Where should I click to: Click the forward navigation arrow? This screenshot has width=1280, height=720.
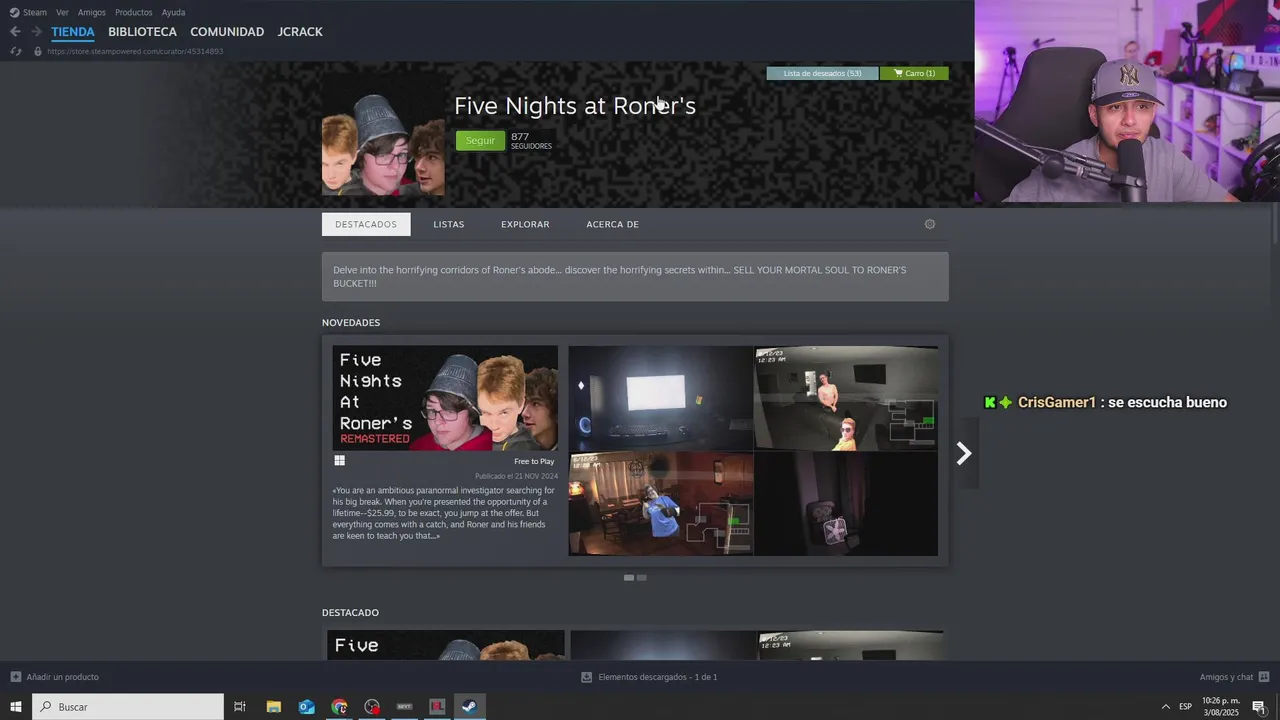click(x=36, y=32)
